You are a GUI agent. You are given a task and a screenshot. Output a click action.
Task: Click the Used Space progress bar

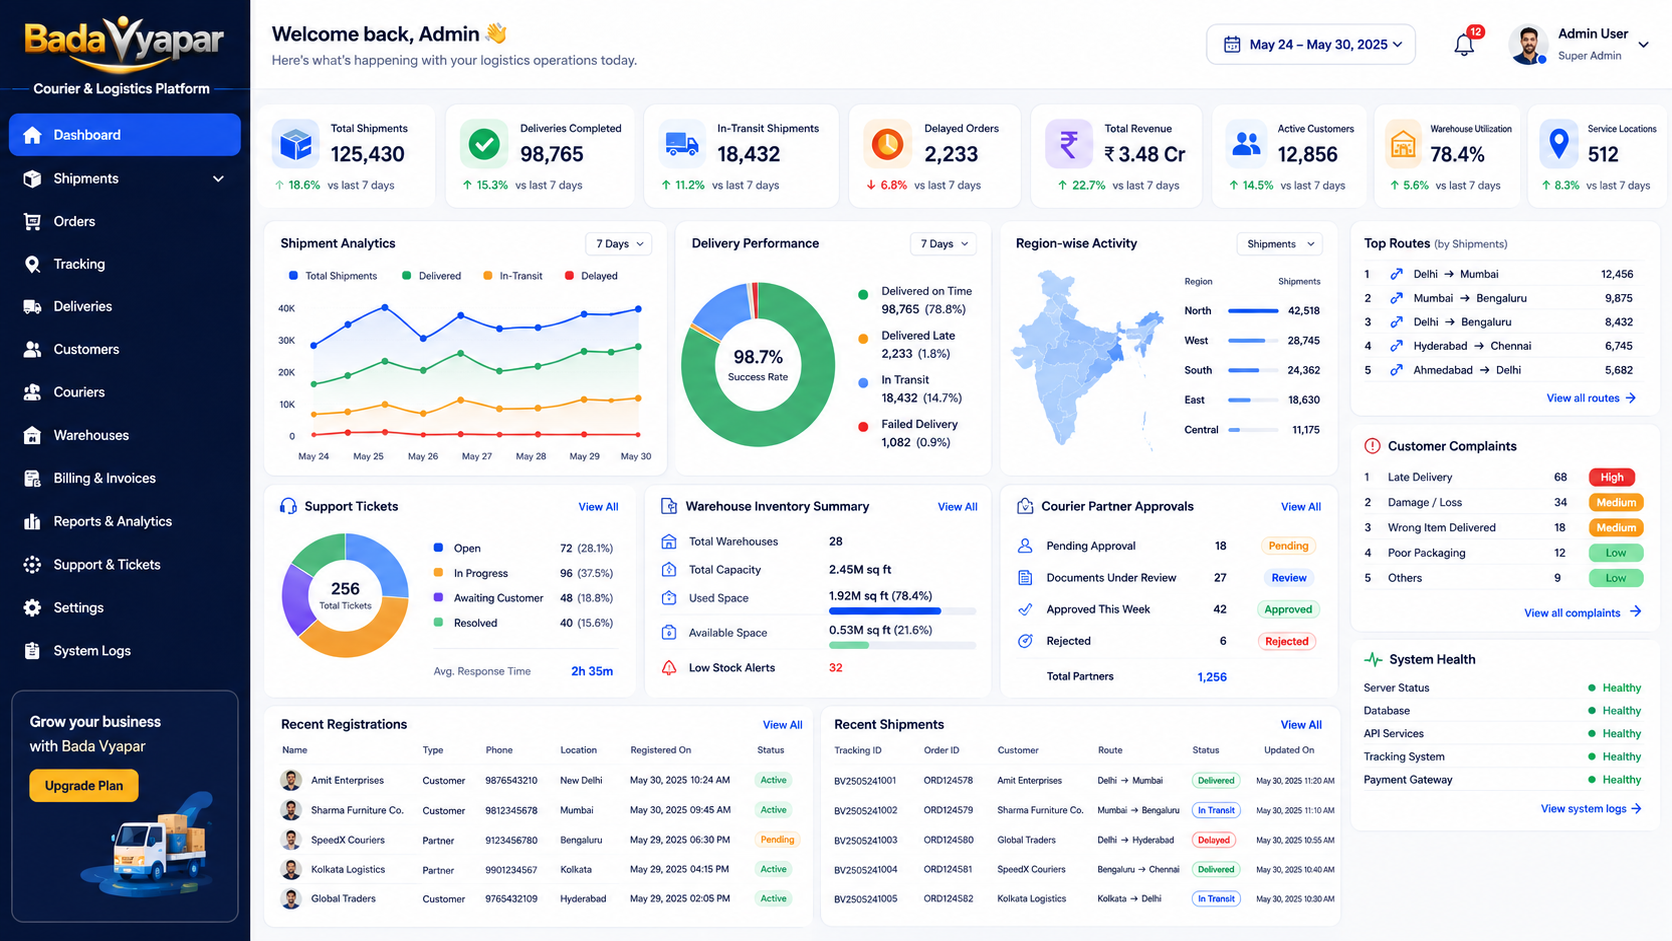click(902, 611)
